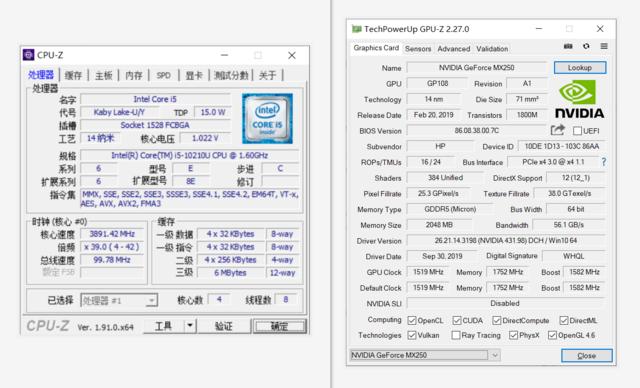Click the instruction set list starting with MMX
This screenshot has width=640, height=388.
point(189,199)
